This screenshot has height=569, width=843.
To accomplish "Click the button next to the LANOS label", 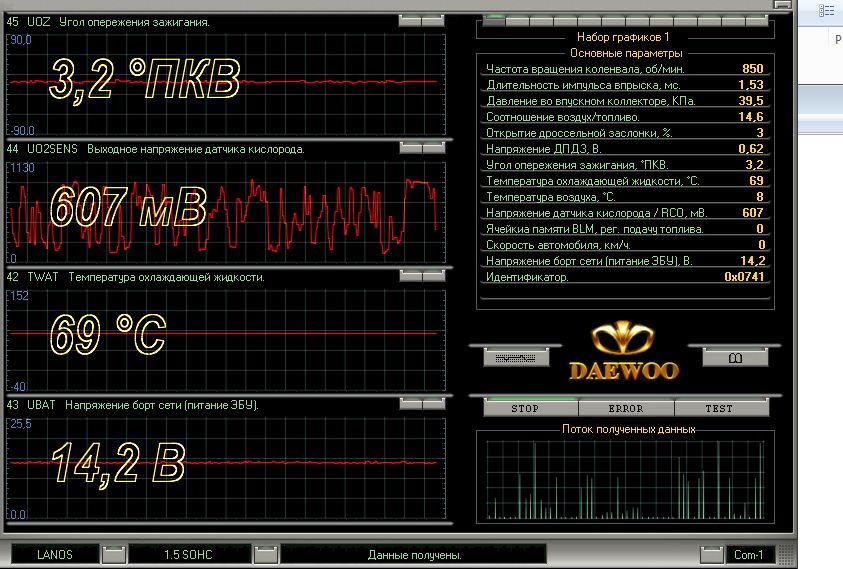I will pyautogui.click(x=115, y=553).
